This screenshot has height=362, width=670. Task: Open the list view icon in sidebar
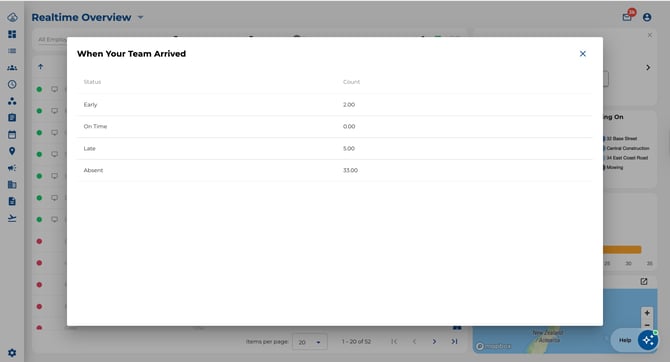12,51
